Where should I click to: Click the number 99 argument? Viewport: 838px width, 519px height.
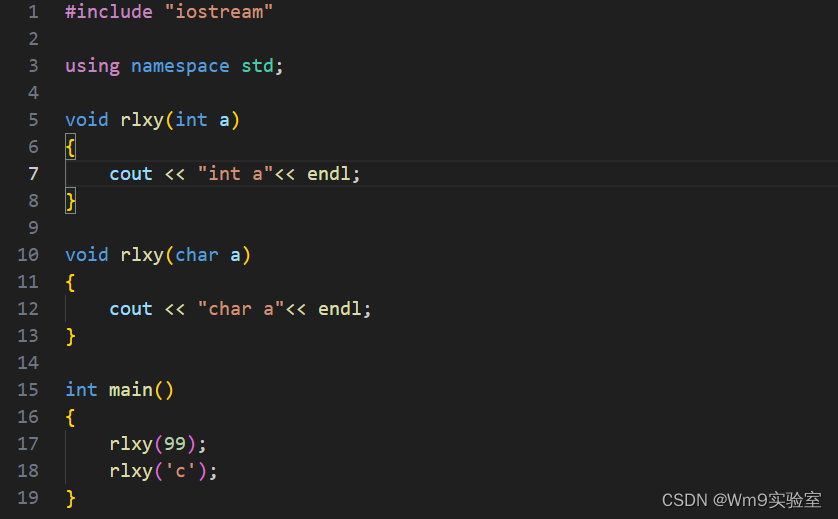175,444
